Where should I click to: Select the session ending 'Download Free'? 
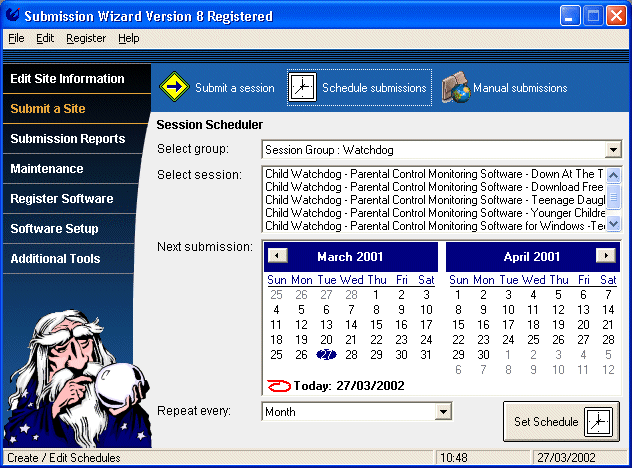click(434, 187)
